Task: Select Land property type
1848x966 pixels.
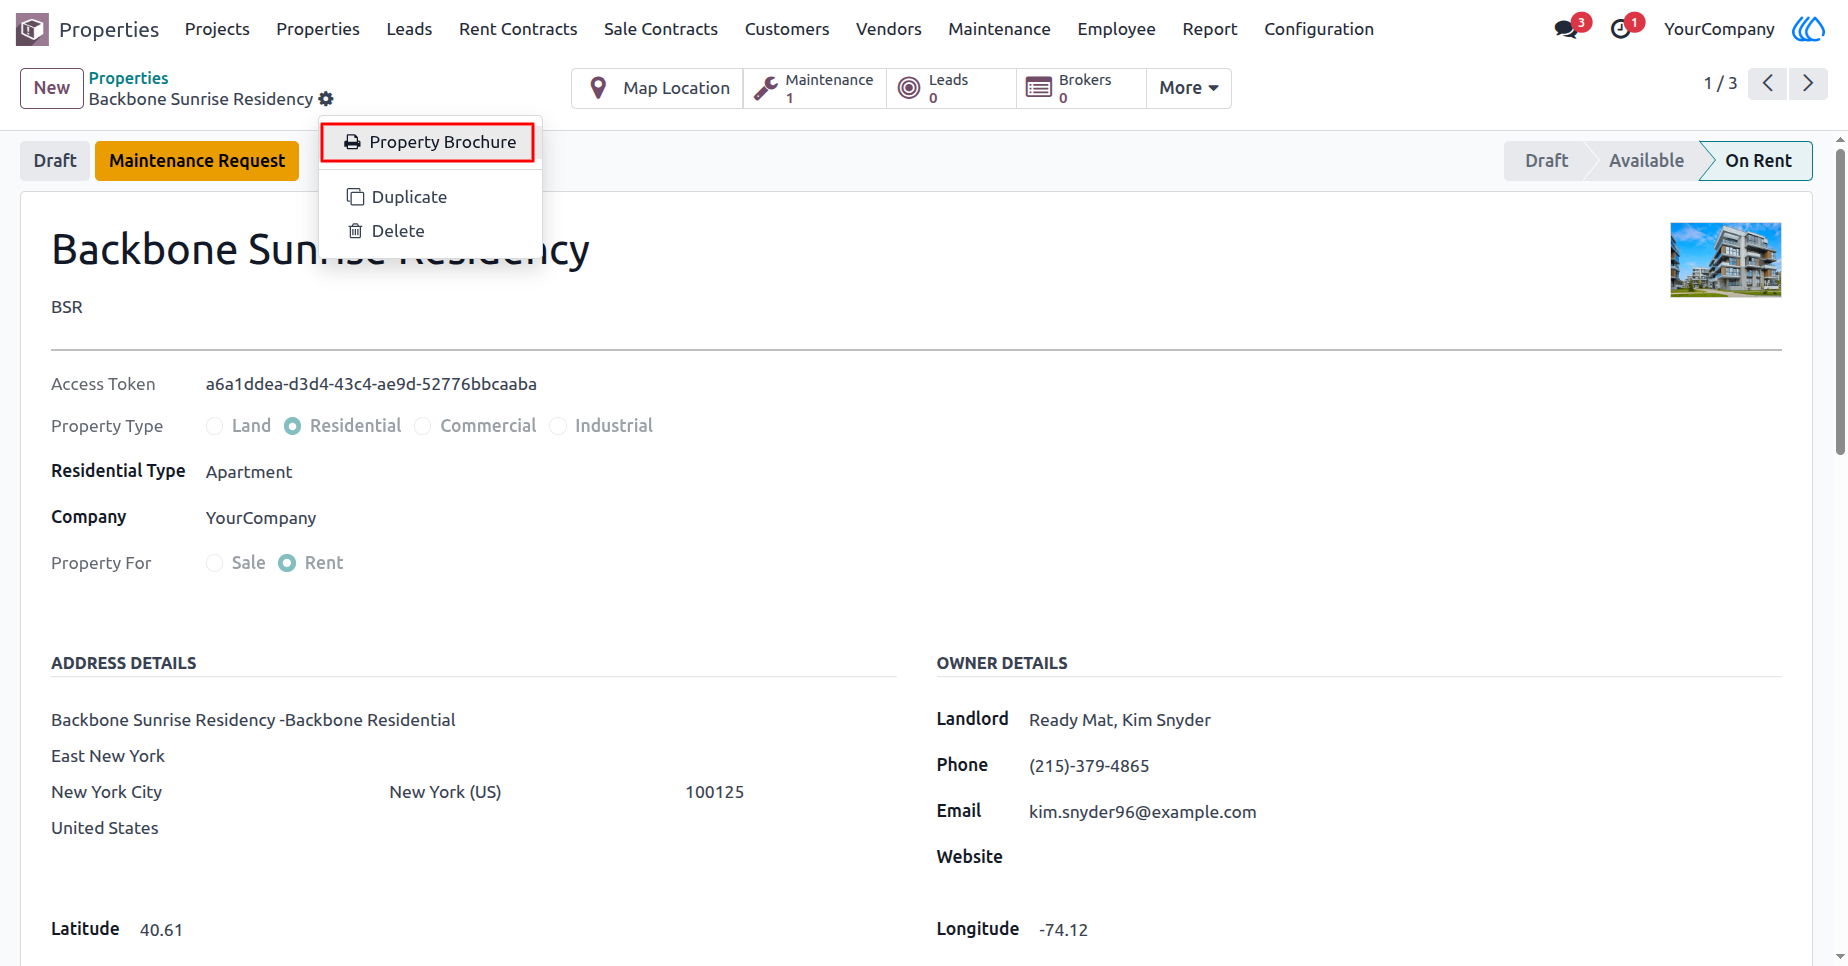Action: [215, 426]
